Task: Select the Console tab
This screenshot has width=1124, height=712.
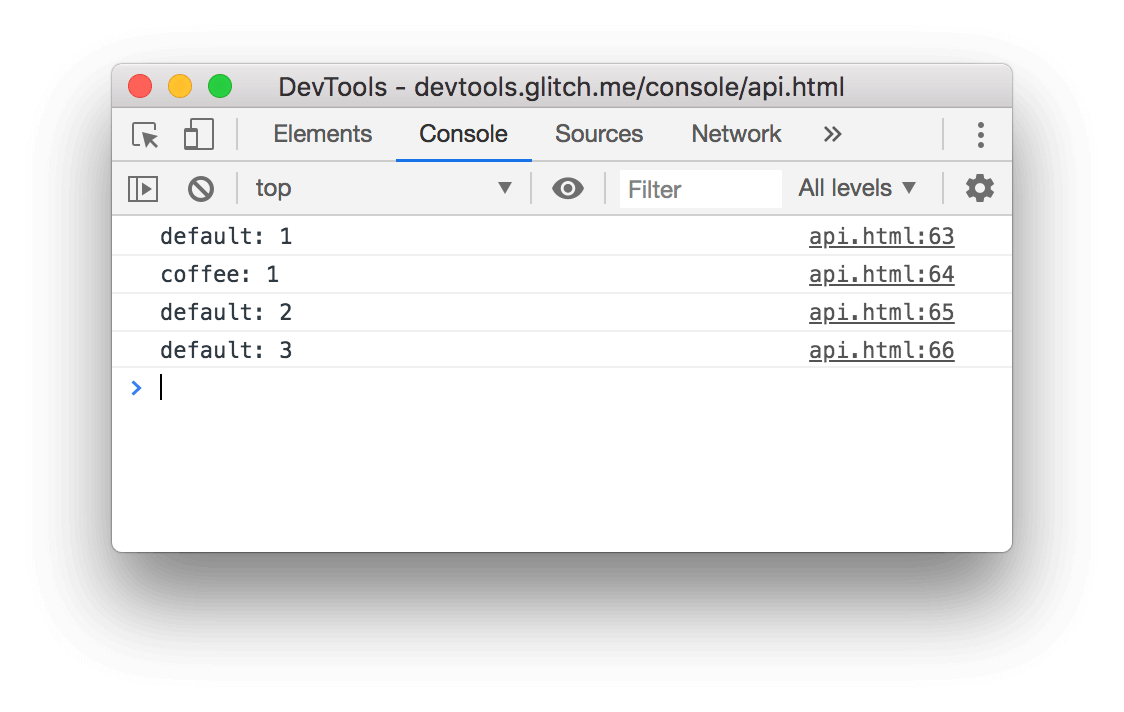Action: click(x=464, y=134)
